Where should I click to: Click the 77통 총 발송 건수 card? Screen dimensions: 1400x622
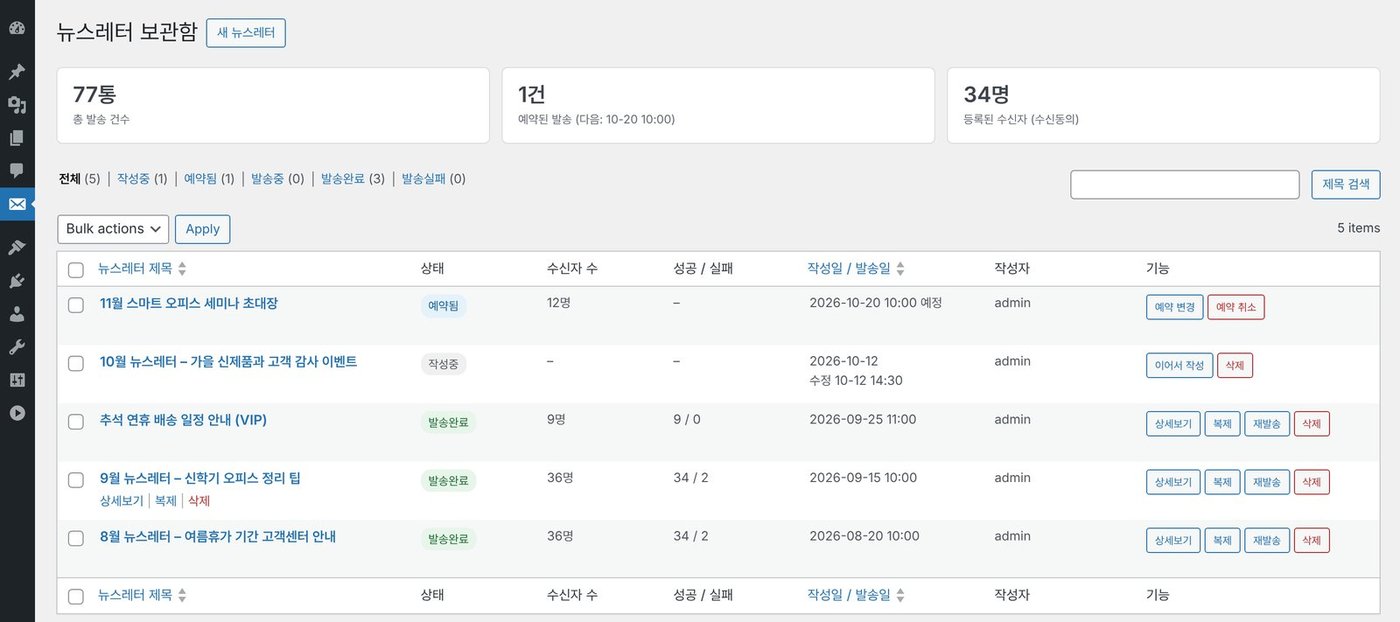pos(273,105)
